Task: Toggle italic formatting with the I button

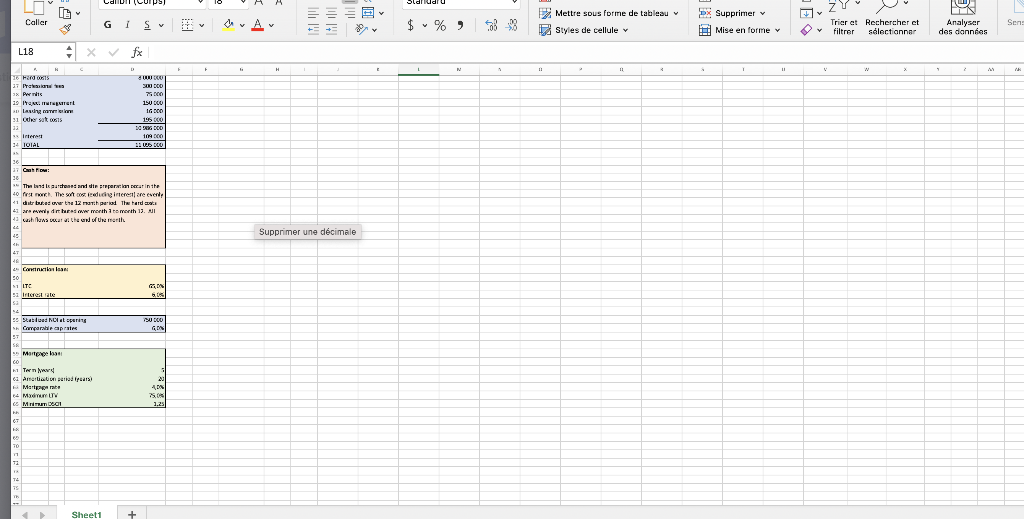Action: tap(127, 25)
